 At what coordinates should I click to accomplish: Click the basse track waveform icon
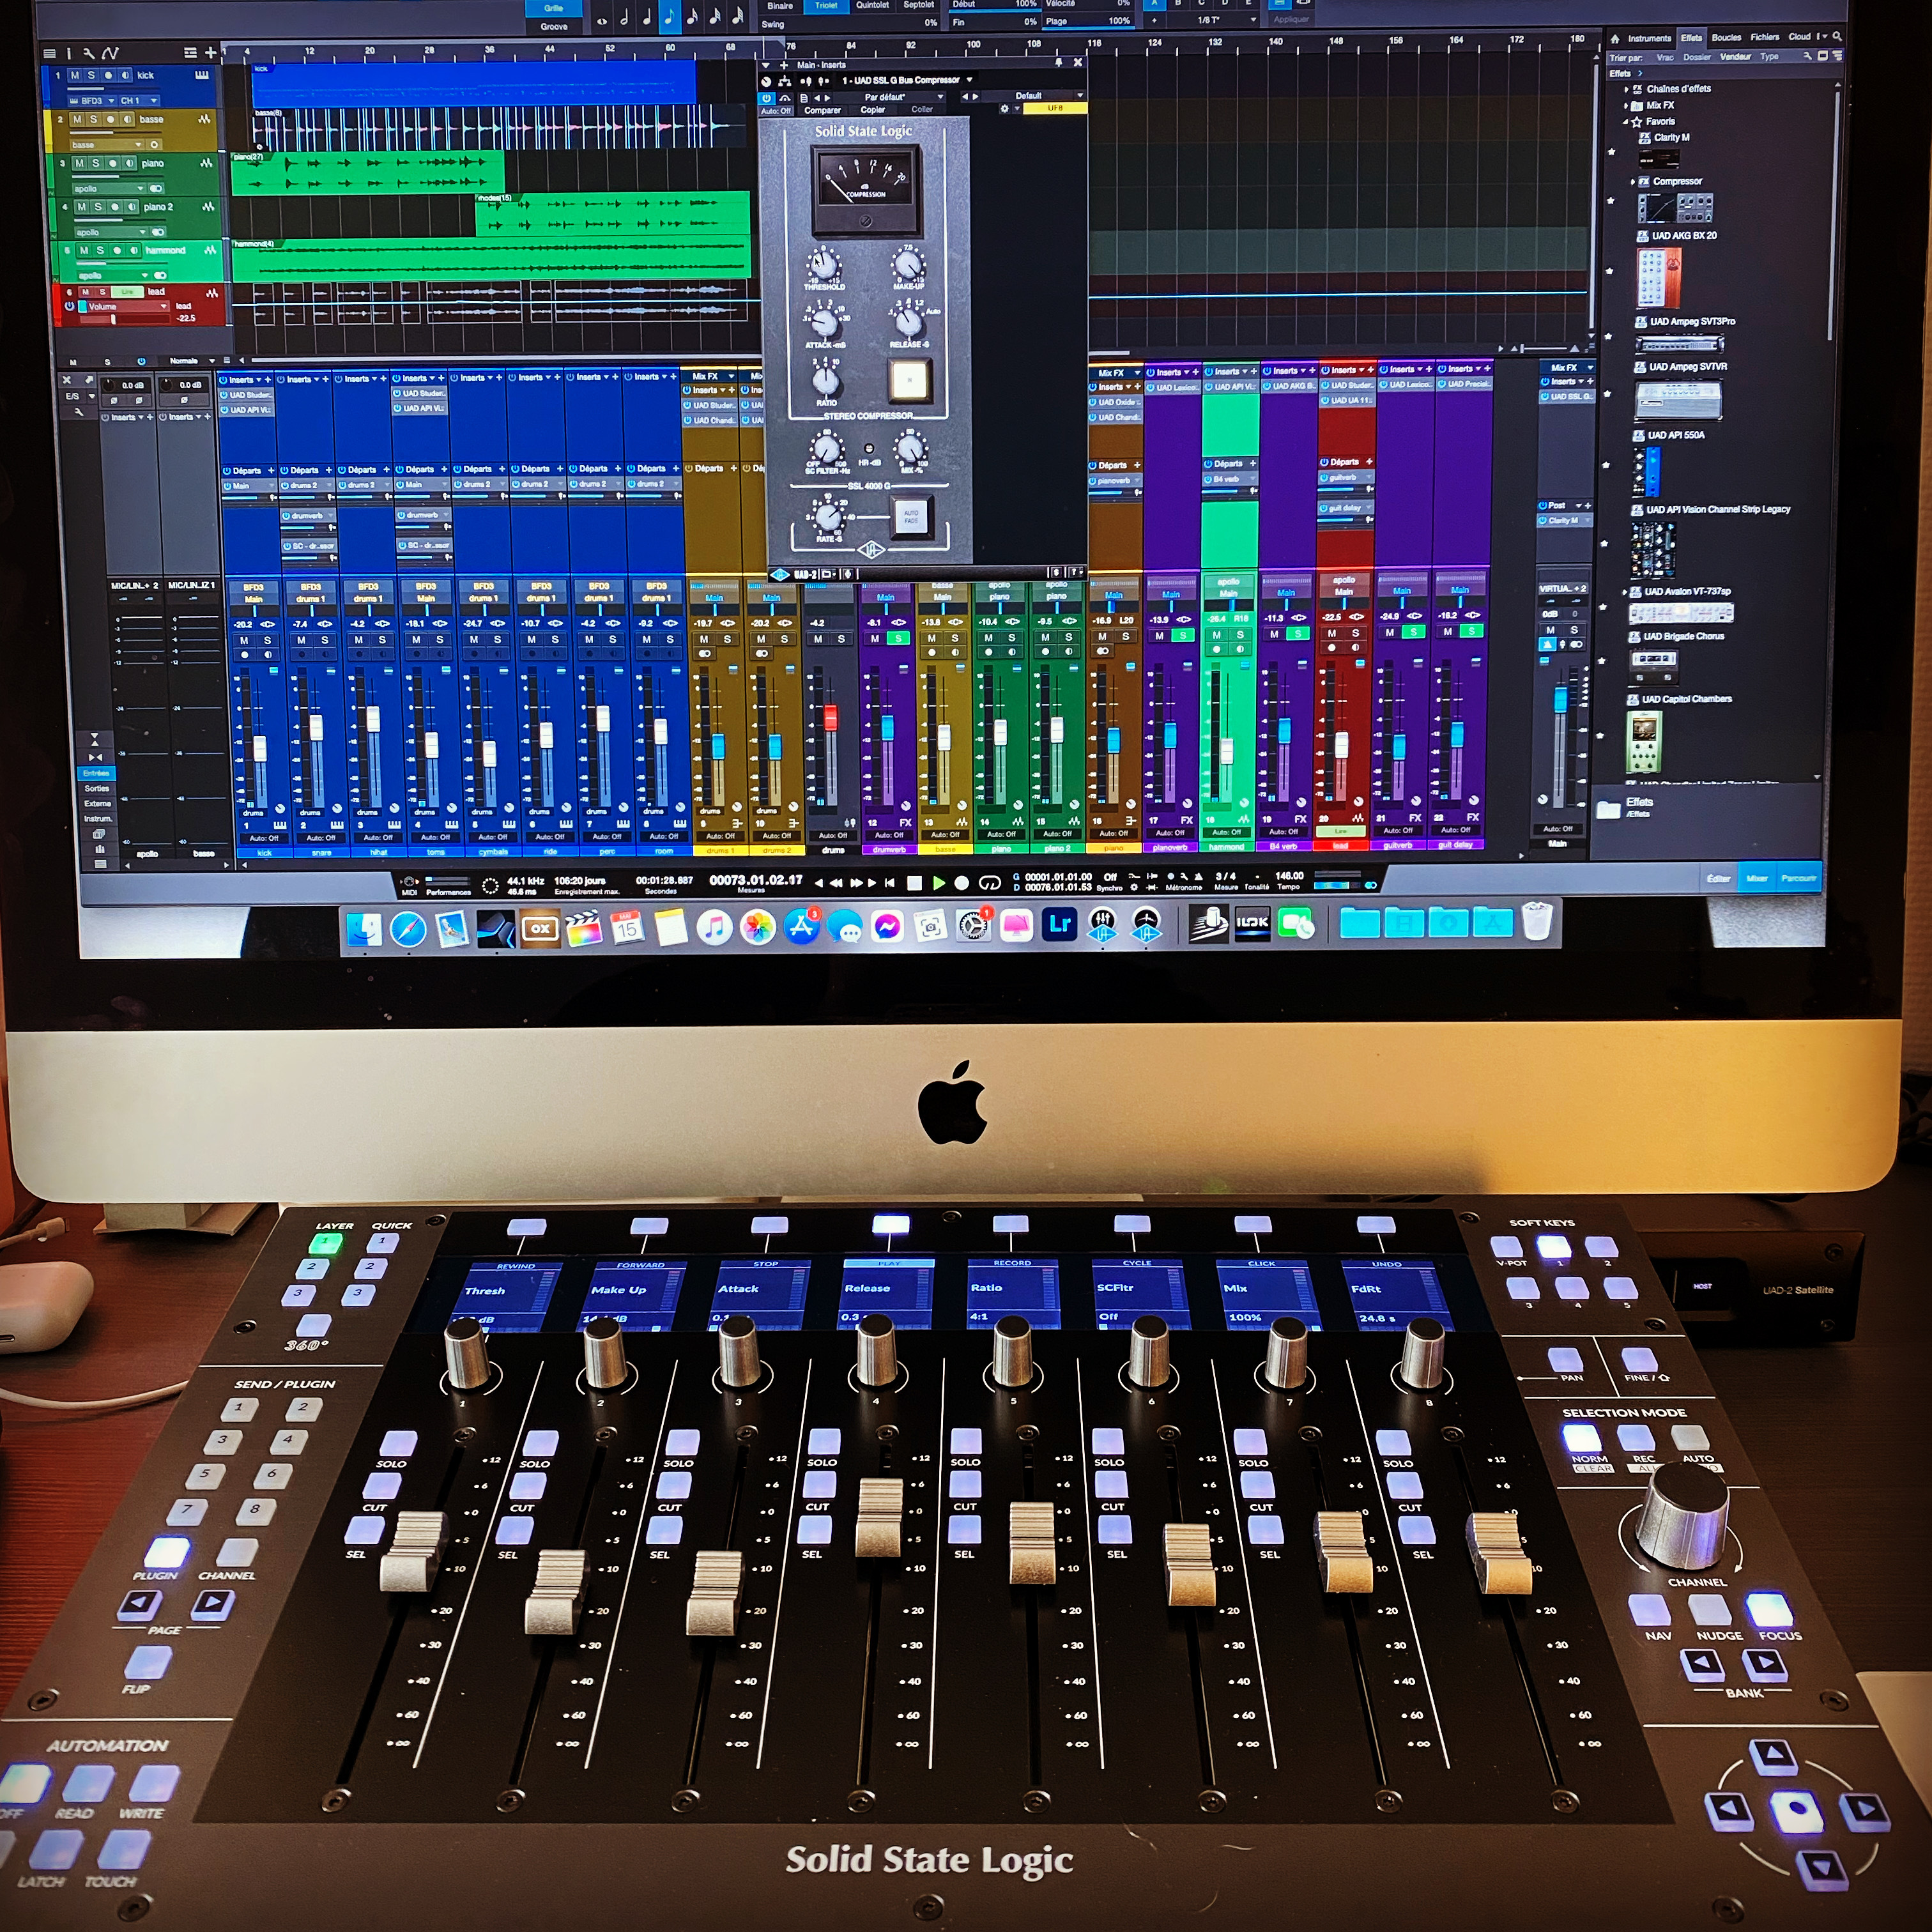click(205, 119)
